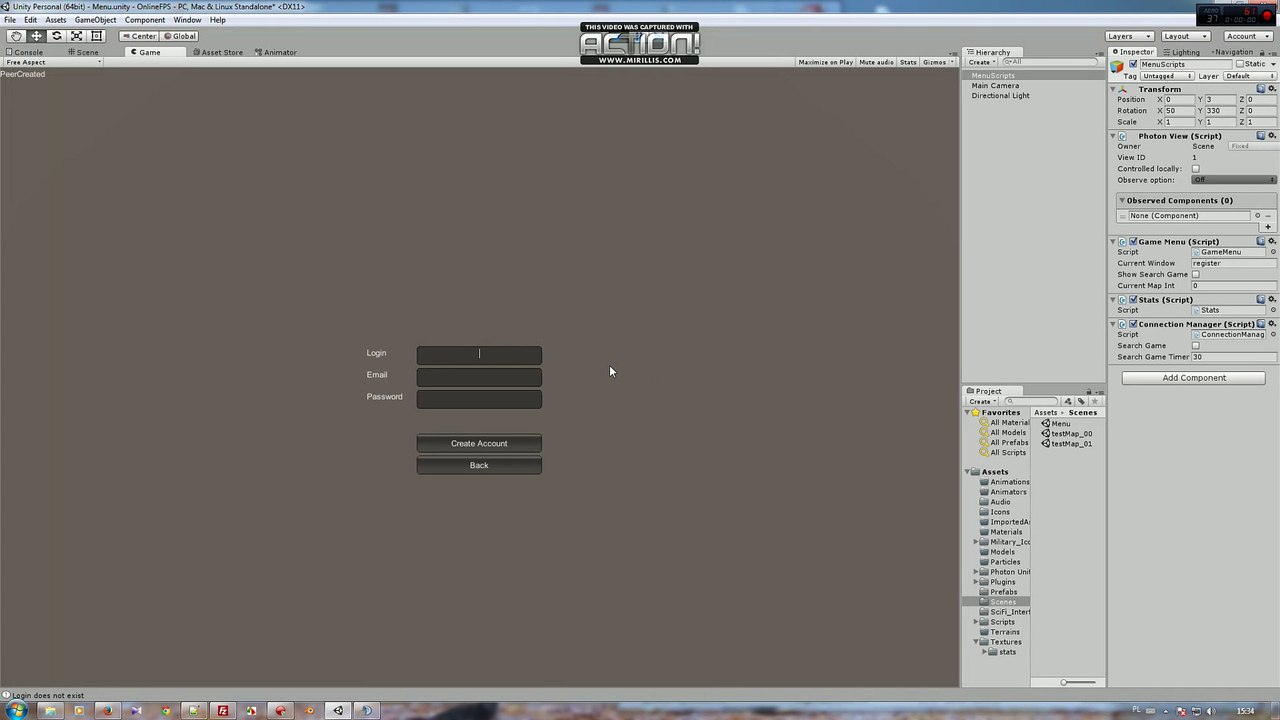Switch to the Console tab
The image size is (1280, 720).
coord(25,52)
